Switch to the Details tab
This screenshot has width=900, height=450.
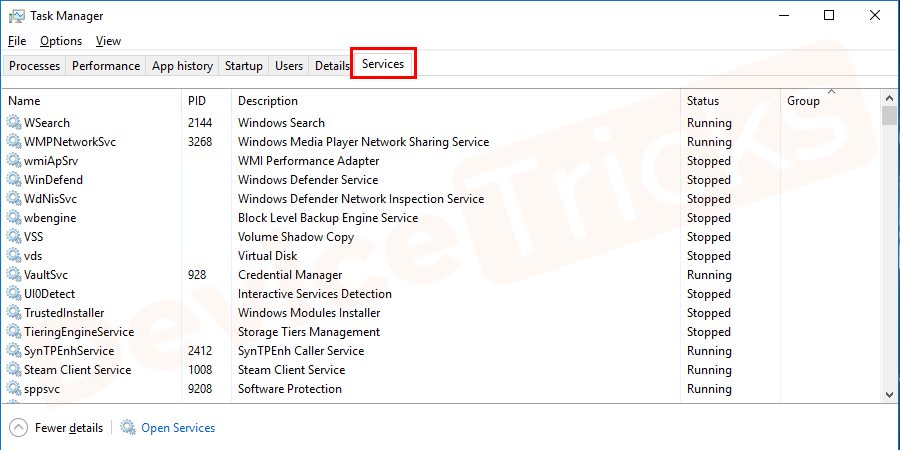point(332,66)
